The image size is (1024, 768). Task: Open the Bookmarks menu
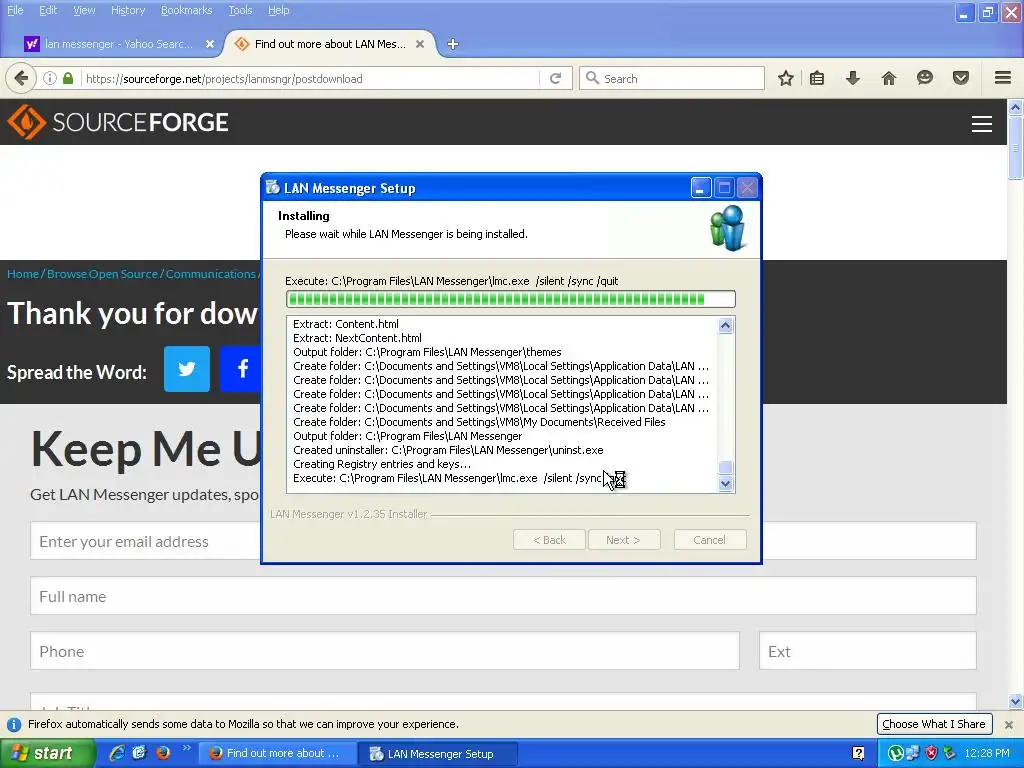[x=186, y=10]
